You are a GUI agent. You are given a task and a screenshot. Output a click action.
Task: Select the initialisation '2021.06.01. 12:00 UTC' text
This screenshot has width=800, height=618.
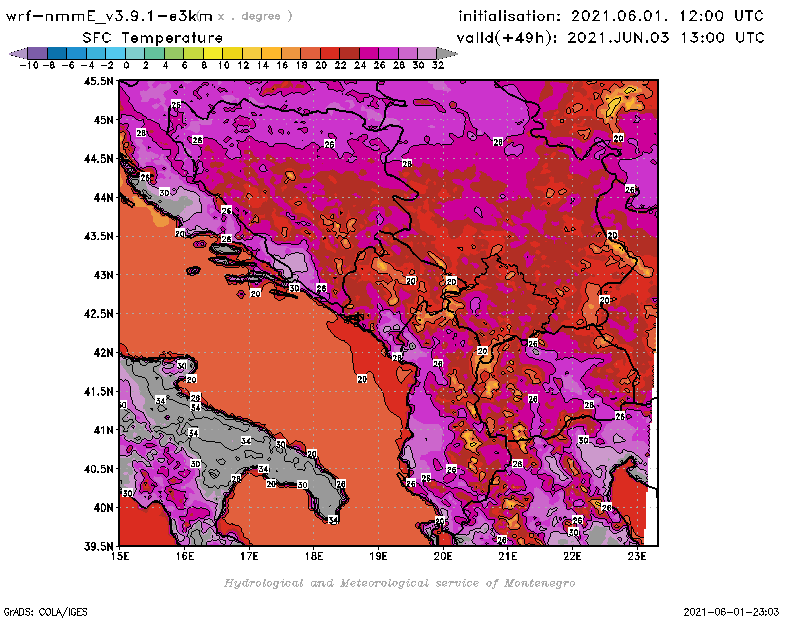point(667,16)
